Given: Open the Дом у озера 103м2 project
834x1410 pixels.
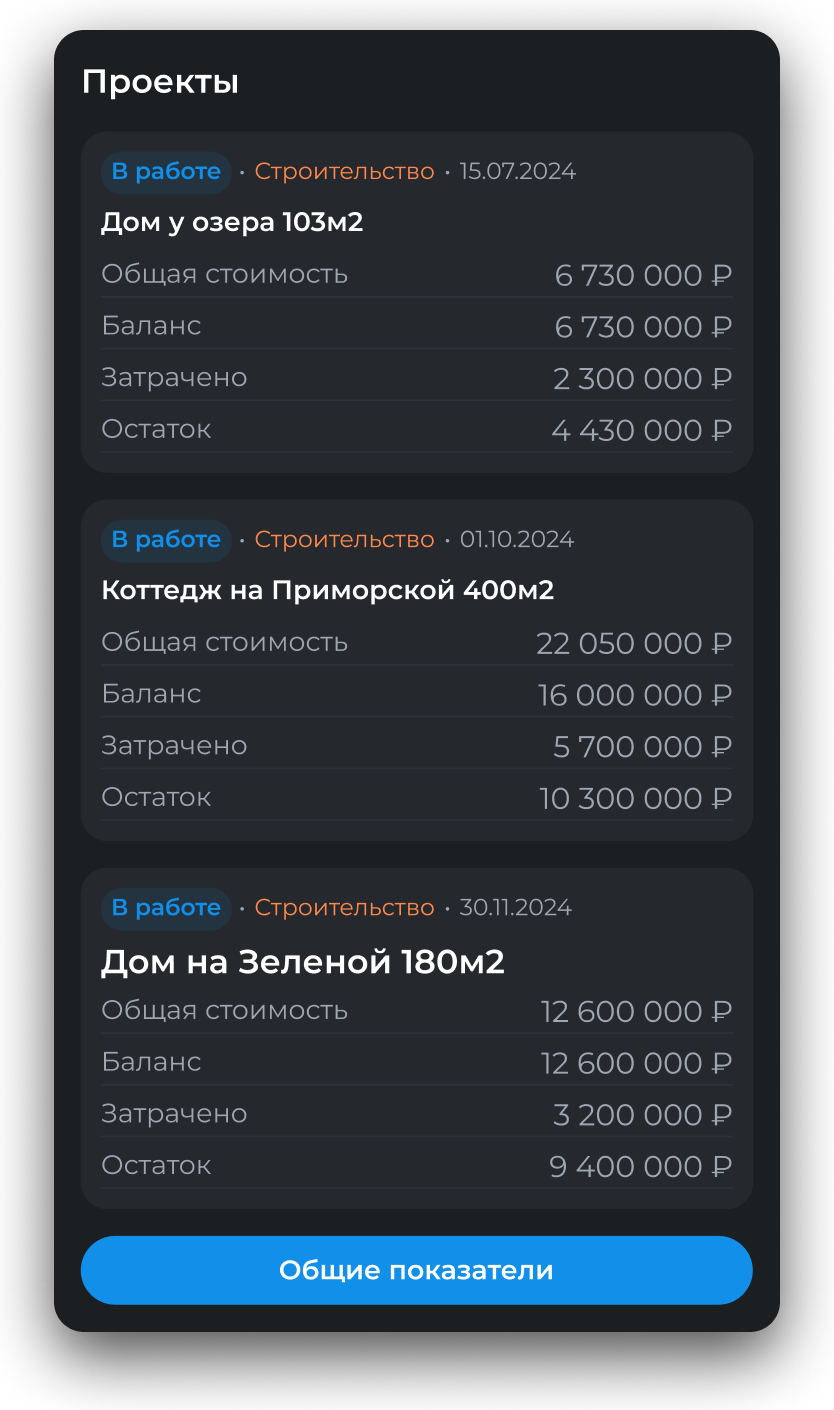Looking at the screenshot, I should click(x=232, y=222).
